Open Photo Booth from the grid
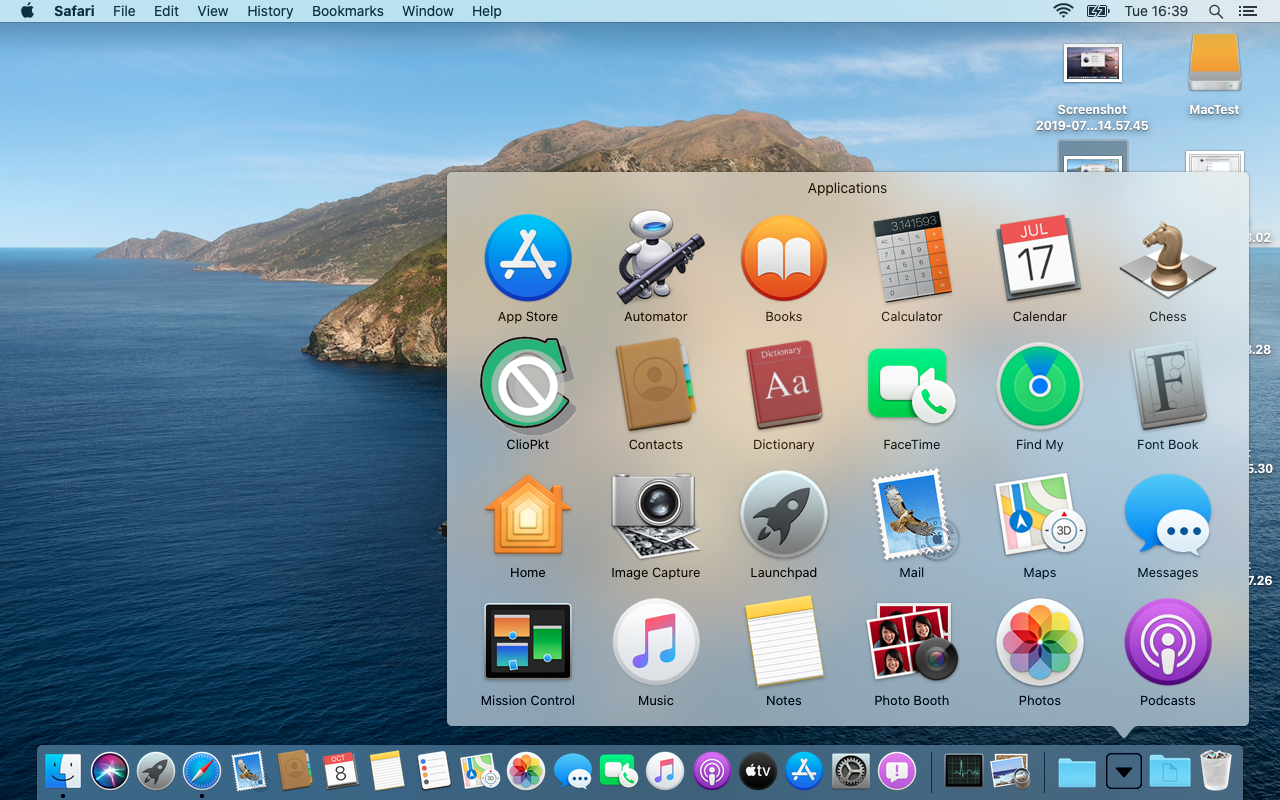Viewport: 1280px width, 800px height. (912, 642)
